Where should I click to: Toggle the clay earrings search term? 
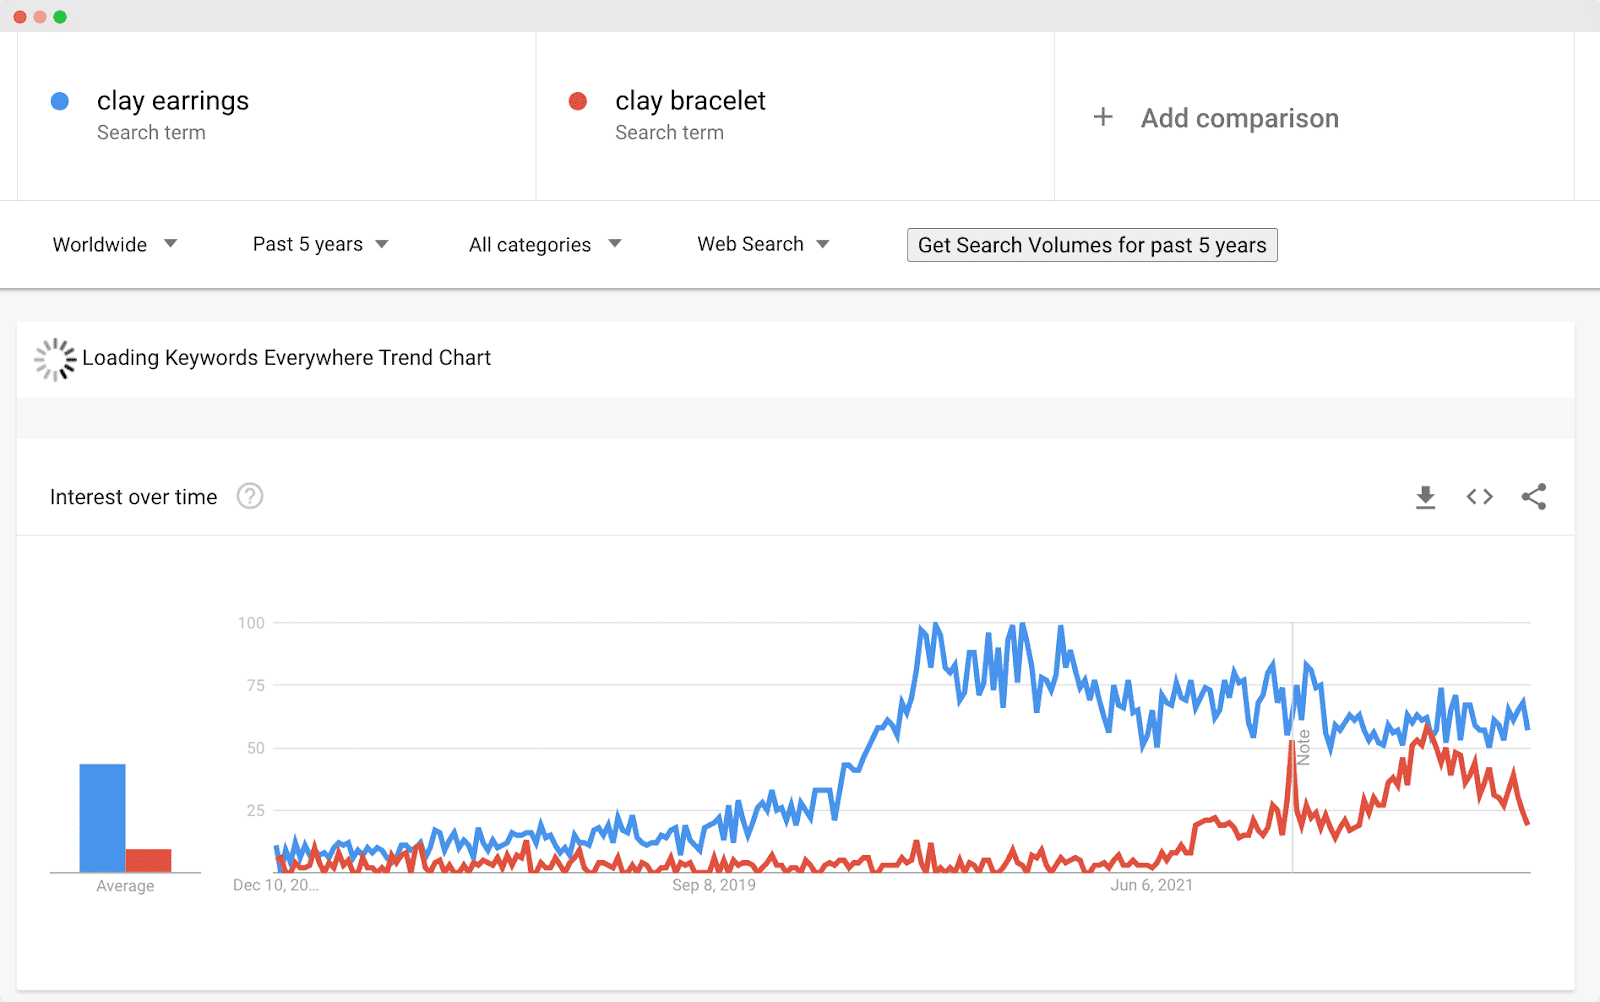172,100
